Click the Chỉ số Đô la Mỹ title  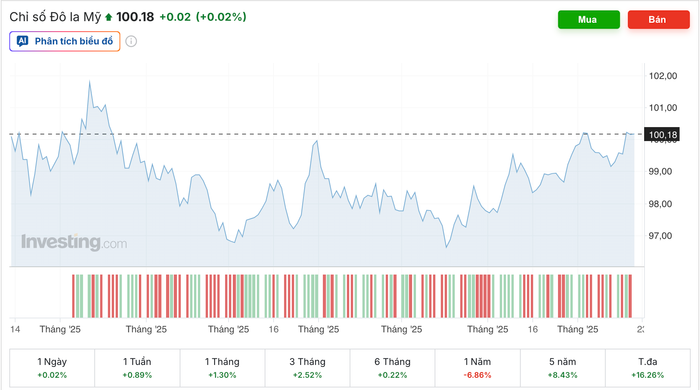(55, 17)
